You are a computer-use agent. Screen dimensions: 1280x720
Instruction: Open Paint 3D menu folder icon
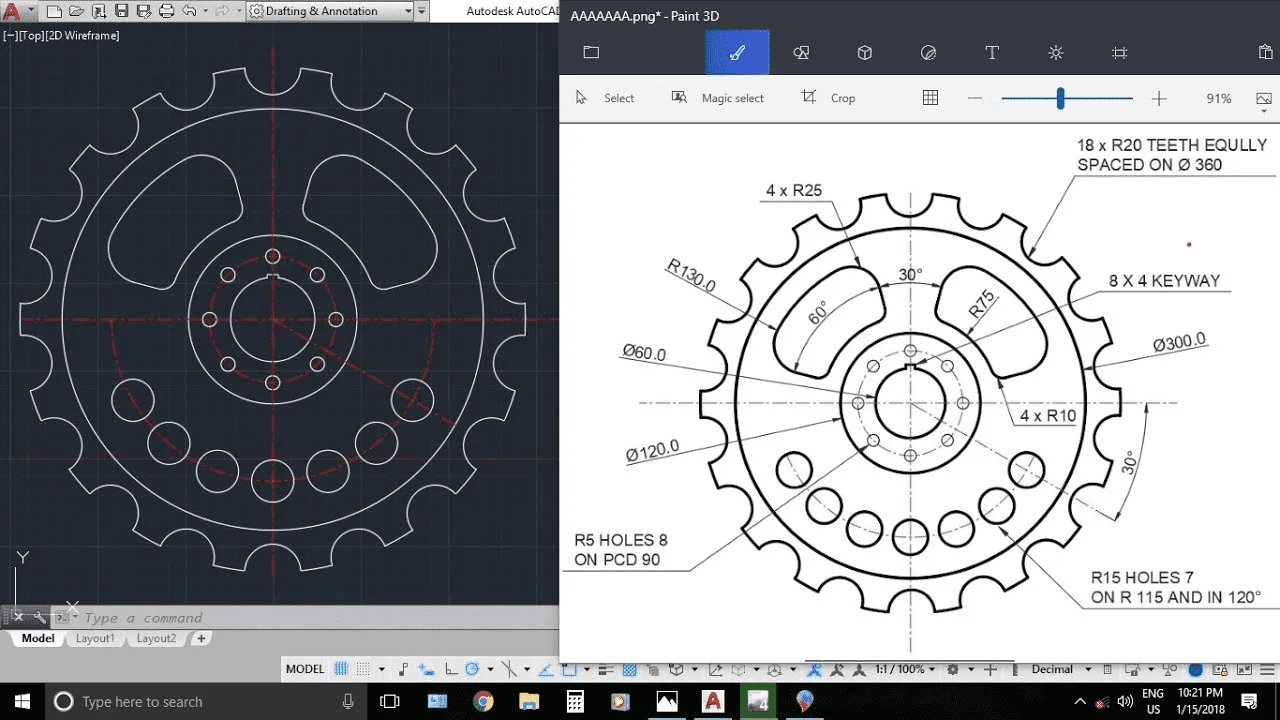point(591,53)
